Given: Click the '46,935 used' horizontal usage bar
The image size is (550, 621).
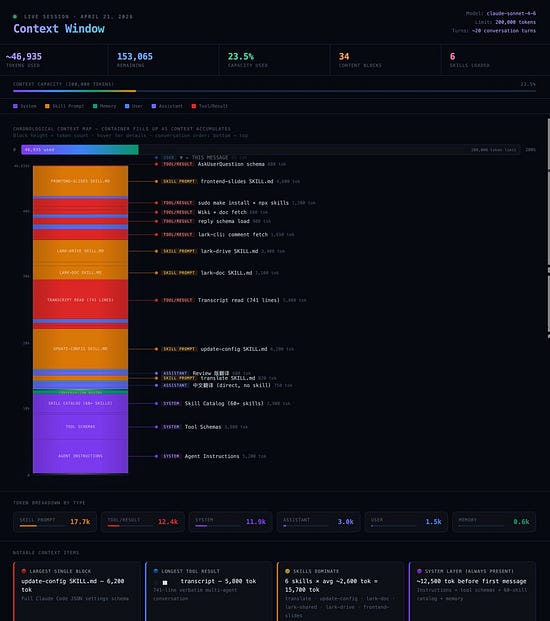Looking at the screenshot, I should [x=80, y=150].
